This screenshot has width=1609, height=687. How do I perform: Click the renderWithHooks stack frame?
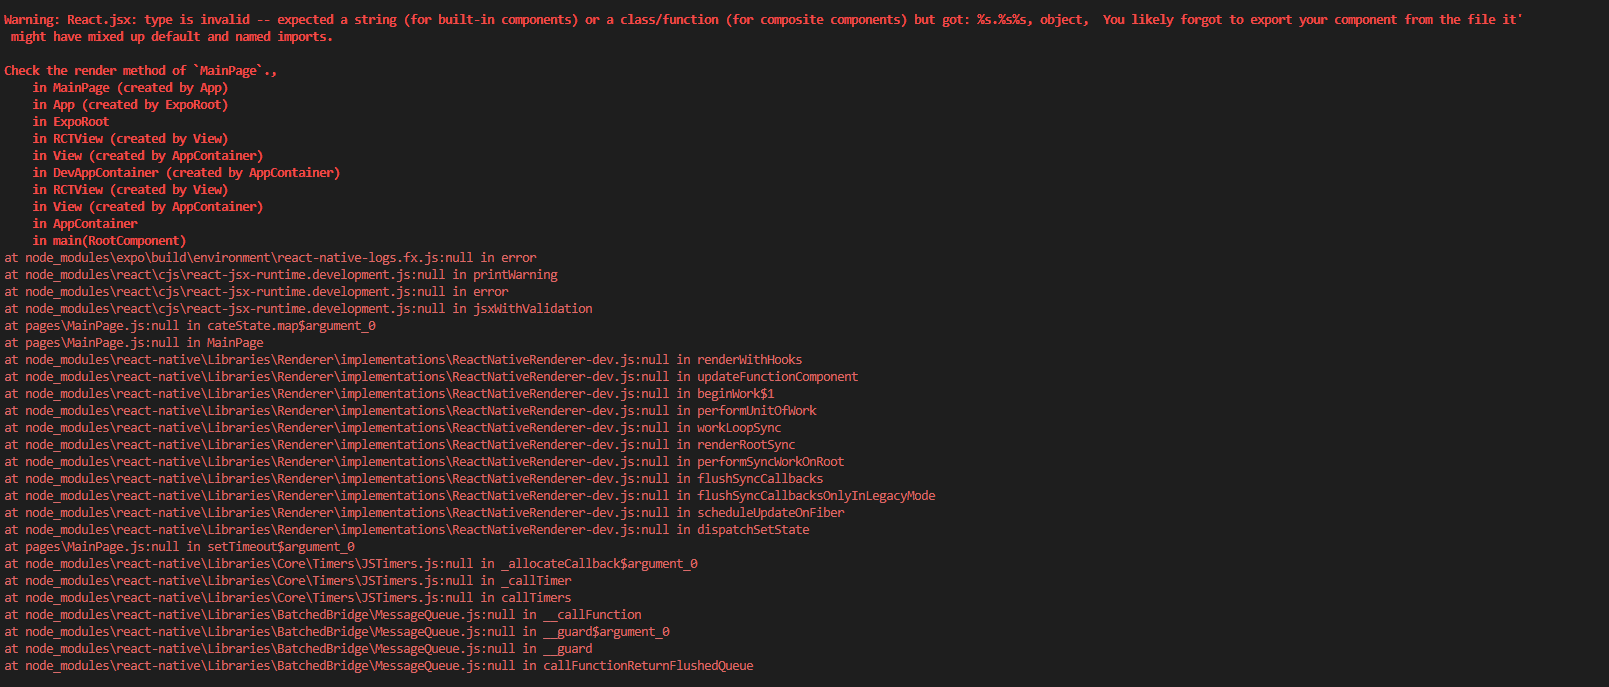click(x=403, y=360)
